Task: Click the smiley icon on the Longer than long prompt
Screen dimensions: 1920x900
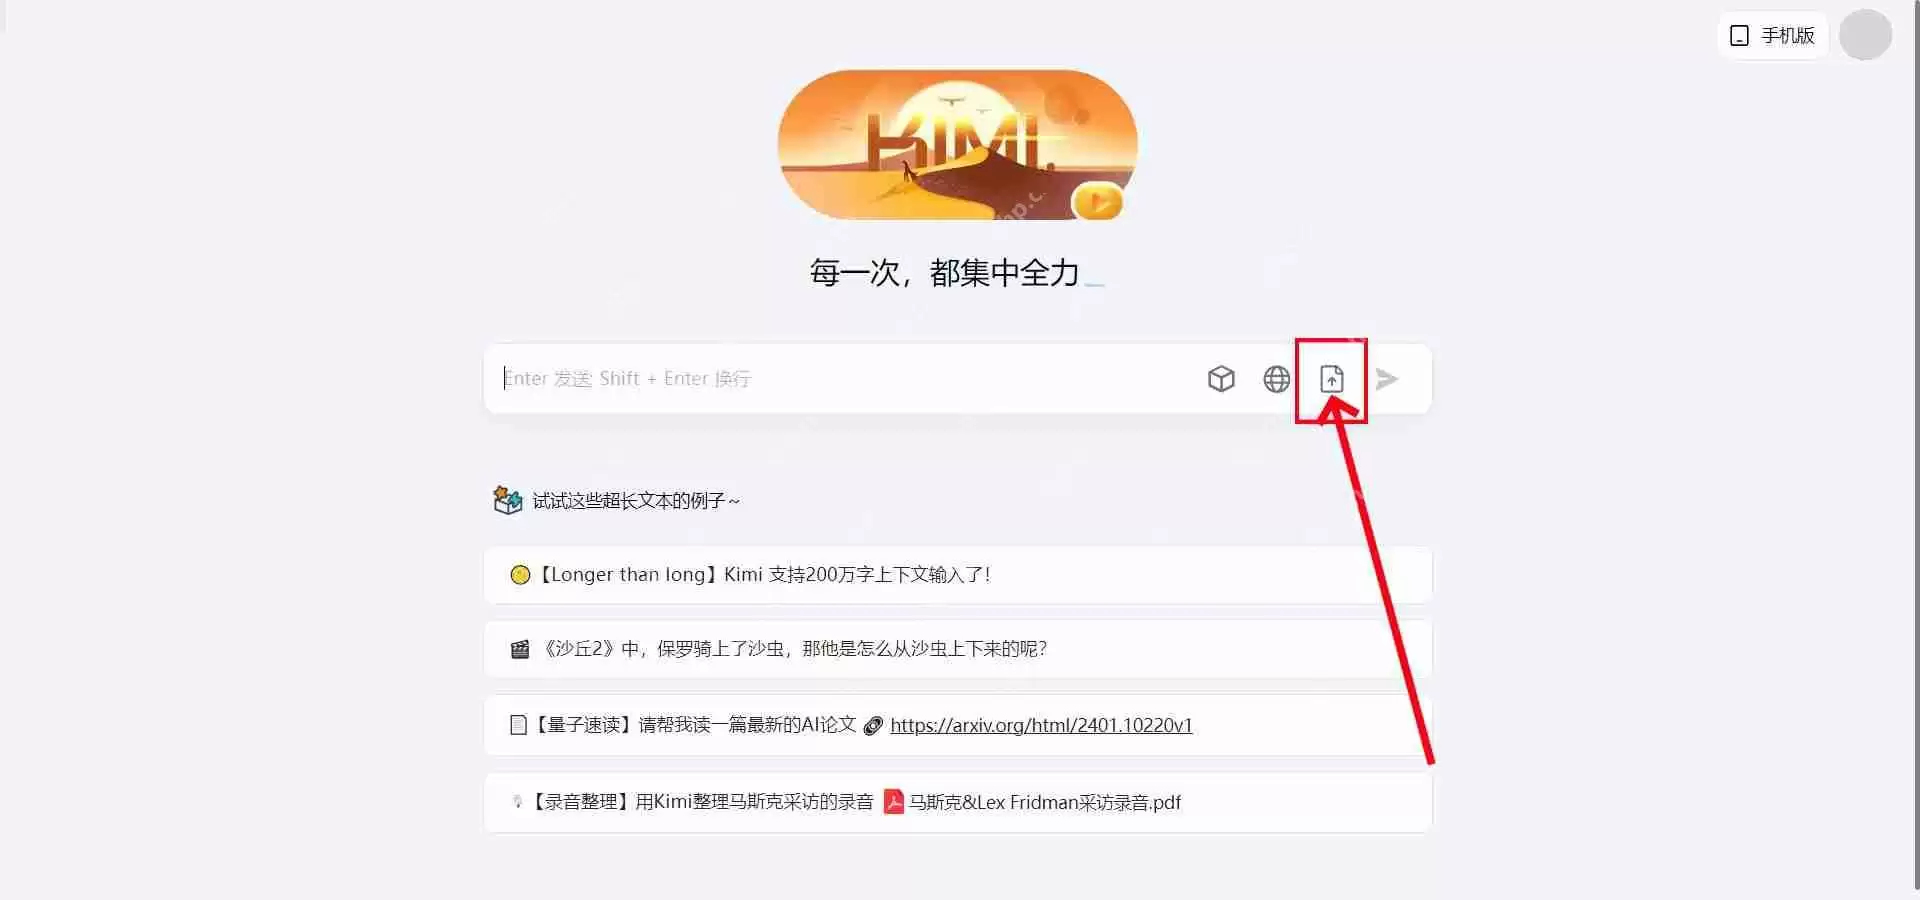Action: tap(519, 574)
